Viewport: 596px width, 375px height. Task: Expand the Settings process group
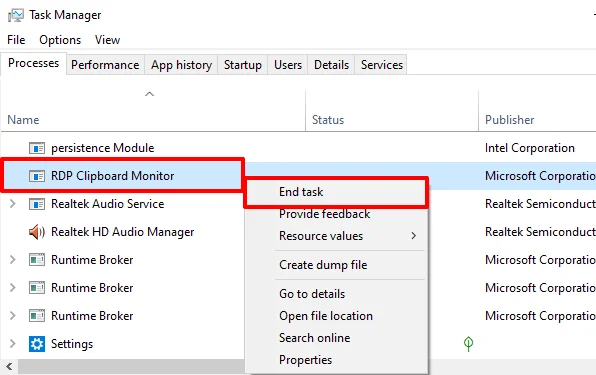point(13,344)
